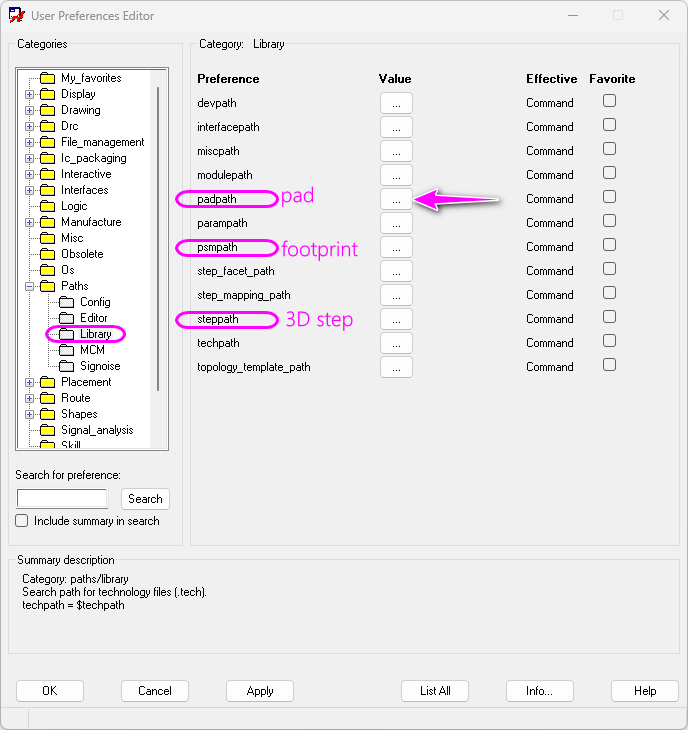Collapse the Paths category node
This screenshot has width=688, height=730.
pos(29,286)
